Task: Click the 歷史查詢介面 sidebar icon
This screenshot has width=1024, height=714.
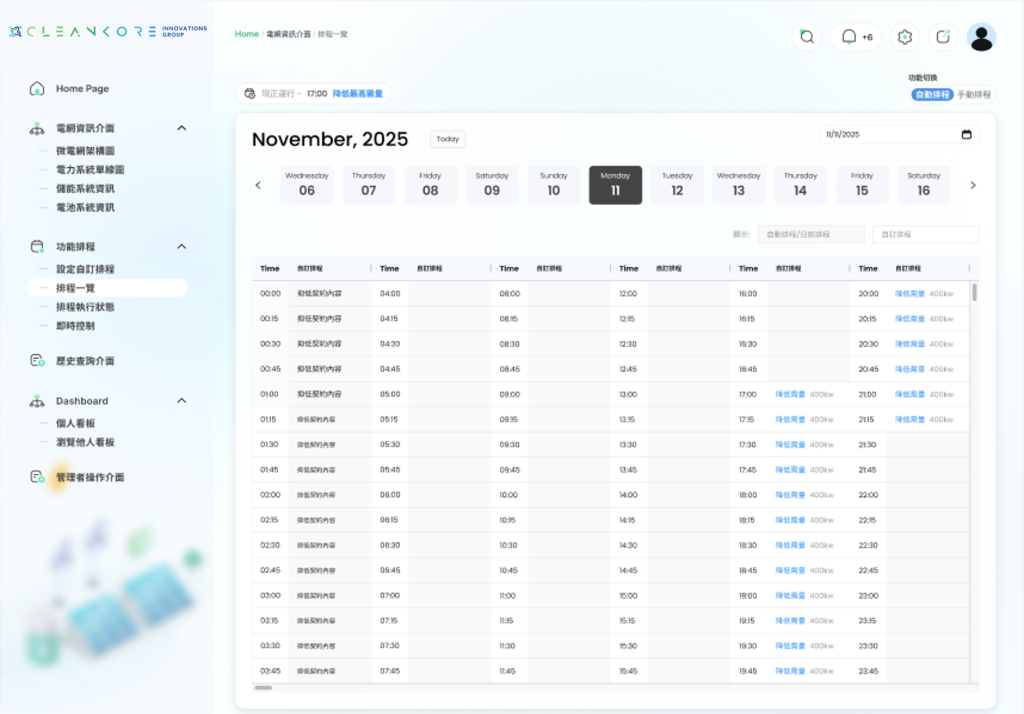Action: (x=37, y=360)
